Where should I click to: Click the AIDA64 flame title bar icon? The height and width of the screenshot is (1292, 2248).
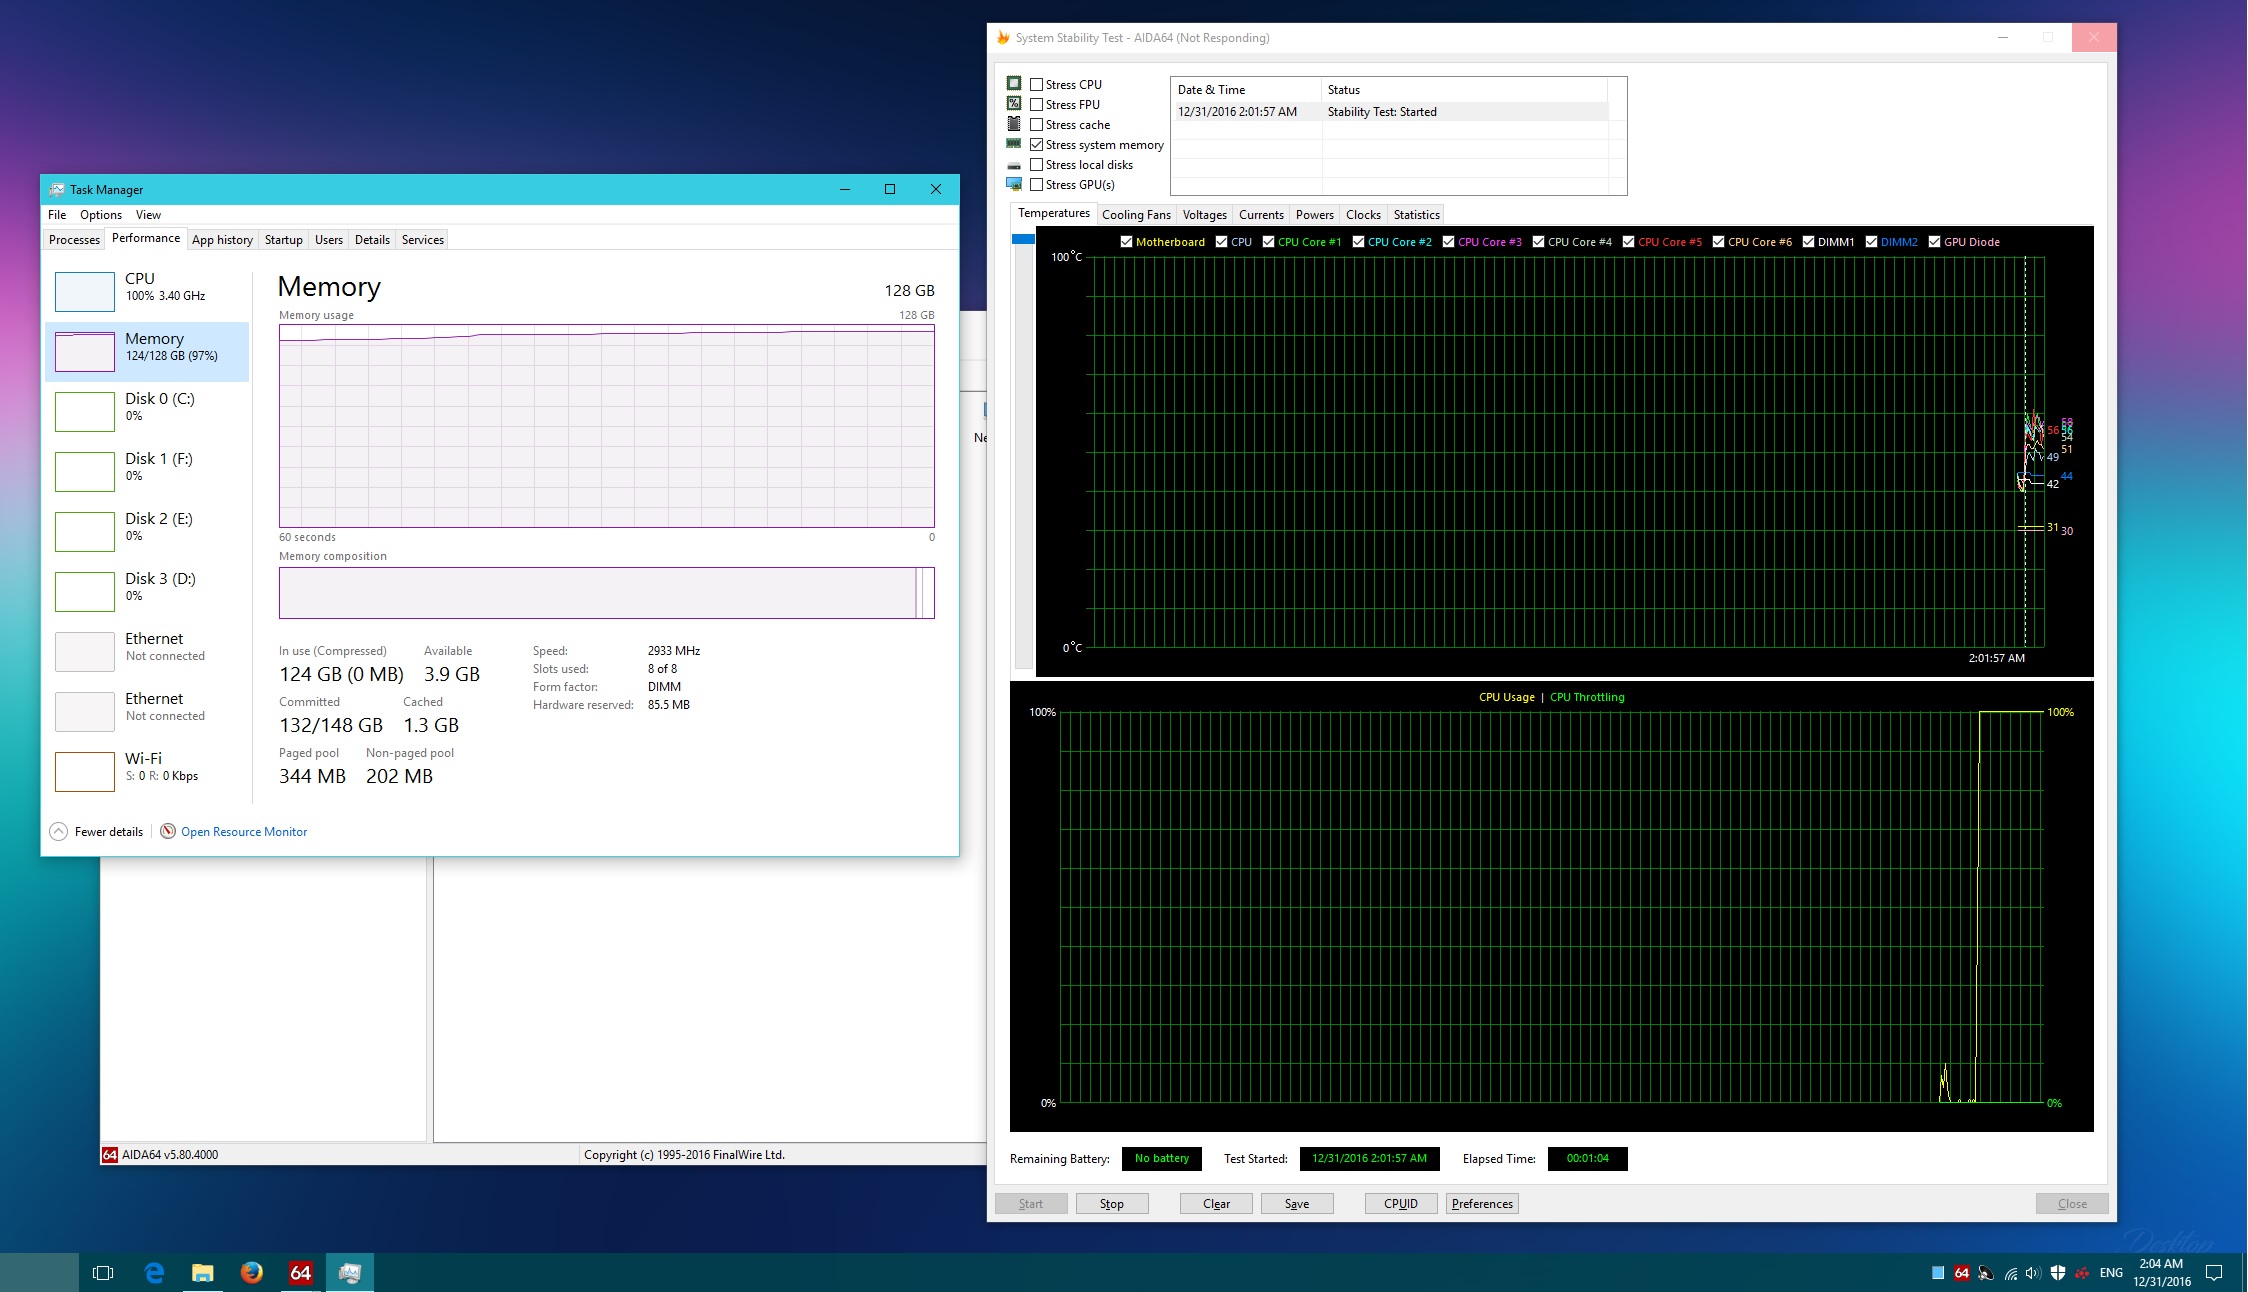click(x=1003, y=38)
